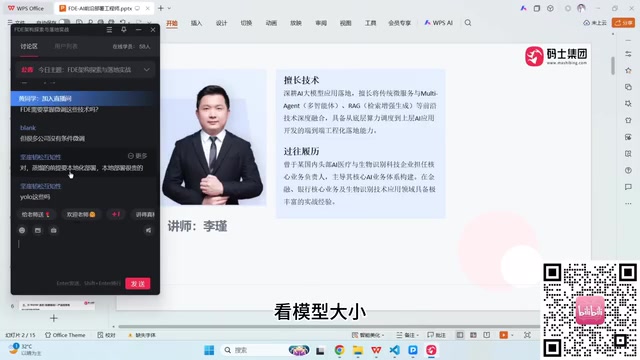Click the username blank in chat
The width and height of the screenshot is (640, 360).
click(x=28, y=128)
